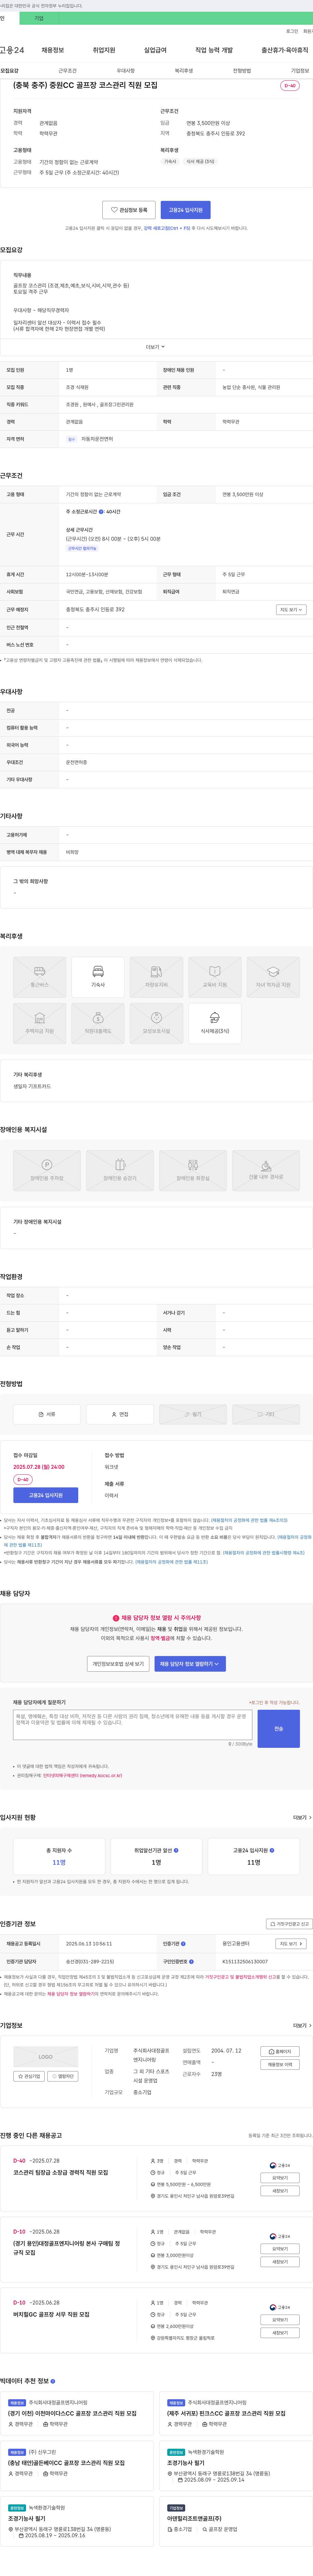Open the 실업급여 main menu
Image resolution: width=313 pixels, height=2576 pixels.
(x=155, y=50)
